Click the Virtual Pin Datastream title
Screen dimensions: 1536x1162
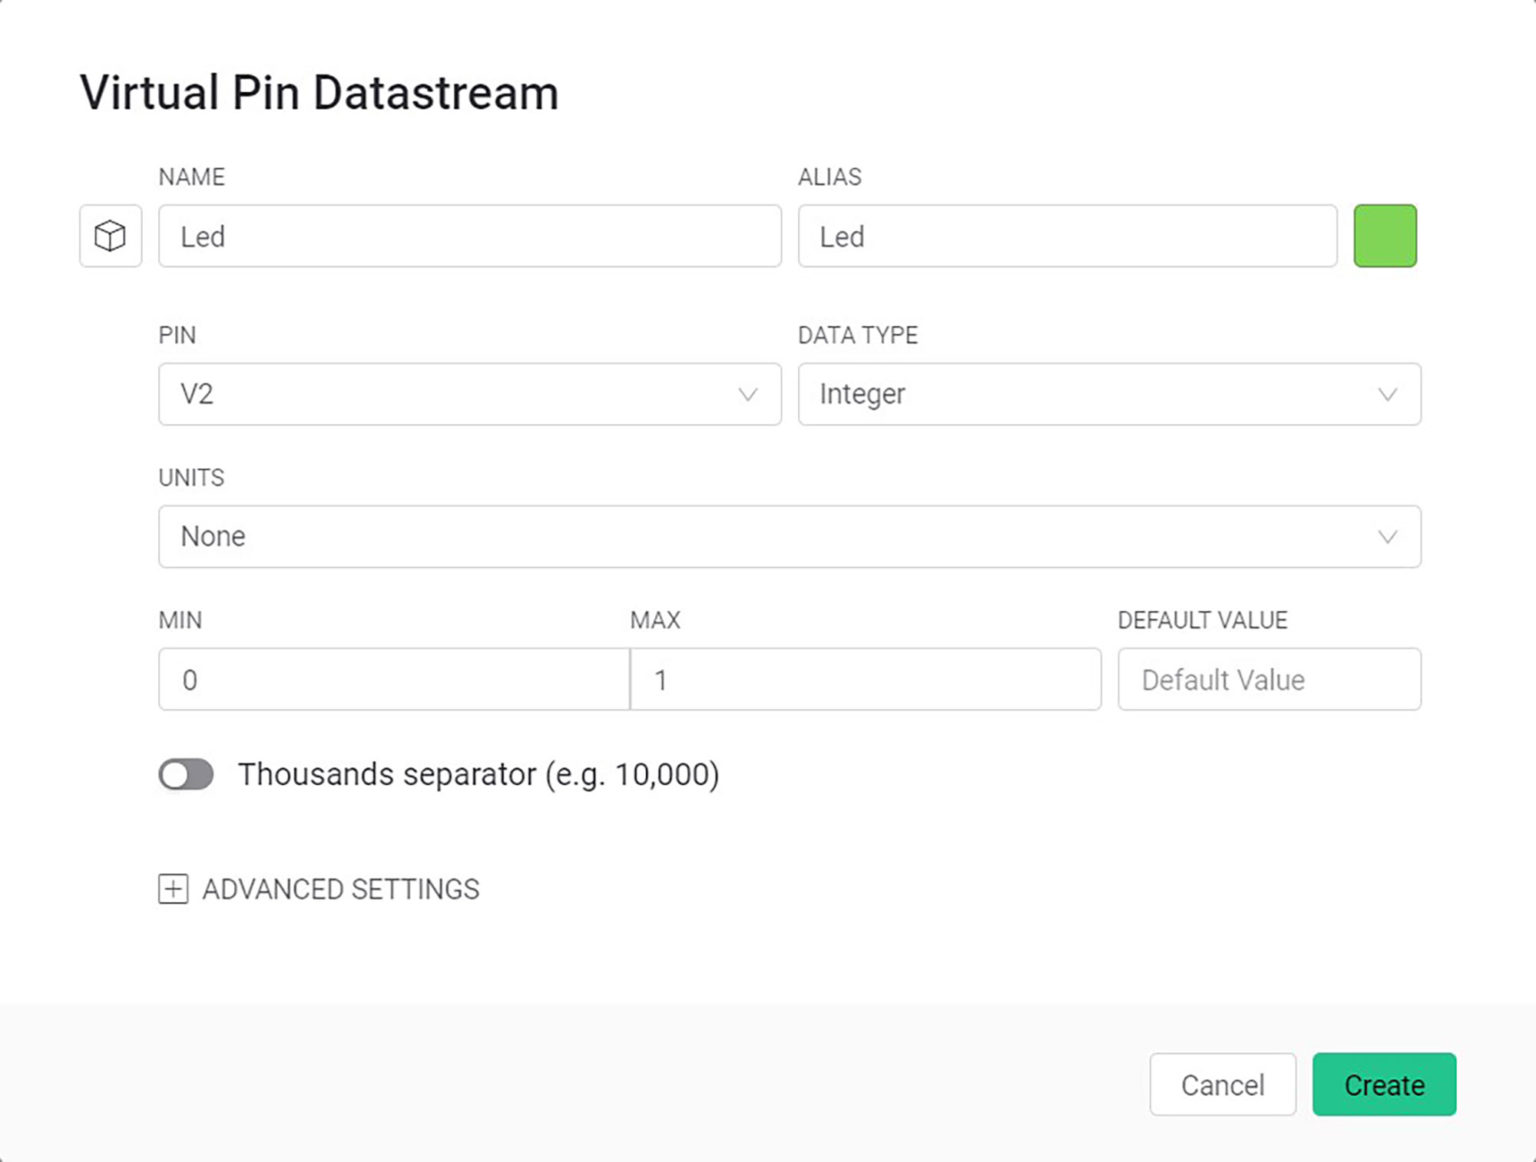(319, 93)
